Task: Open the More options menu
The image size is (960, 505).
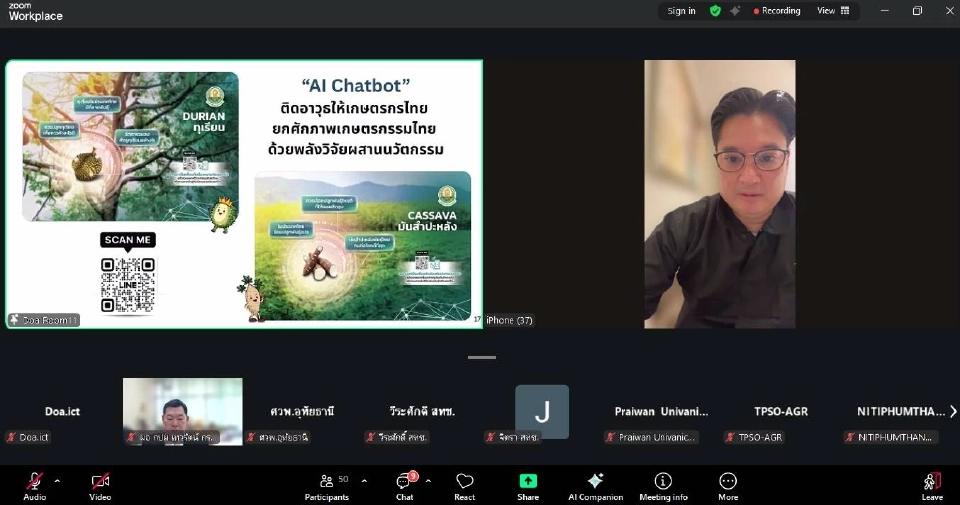Action: click(728, 482)
